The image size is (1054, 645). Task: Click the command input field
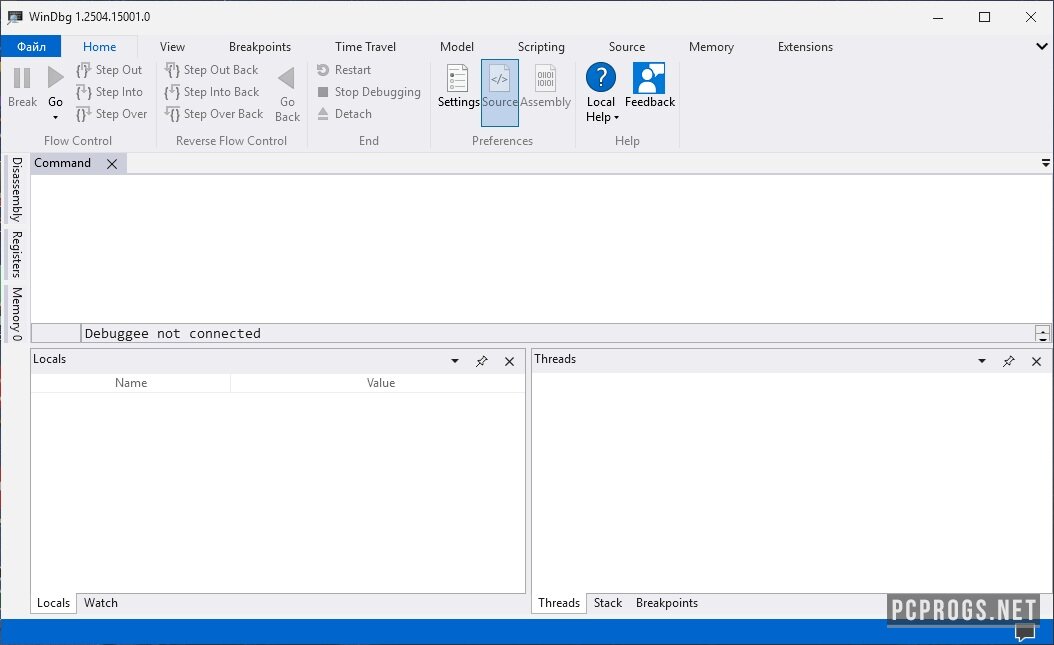(x=558, y=333)
